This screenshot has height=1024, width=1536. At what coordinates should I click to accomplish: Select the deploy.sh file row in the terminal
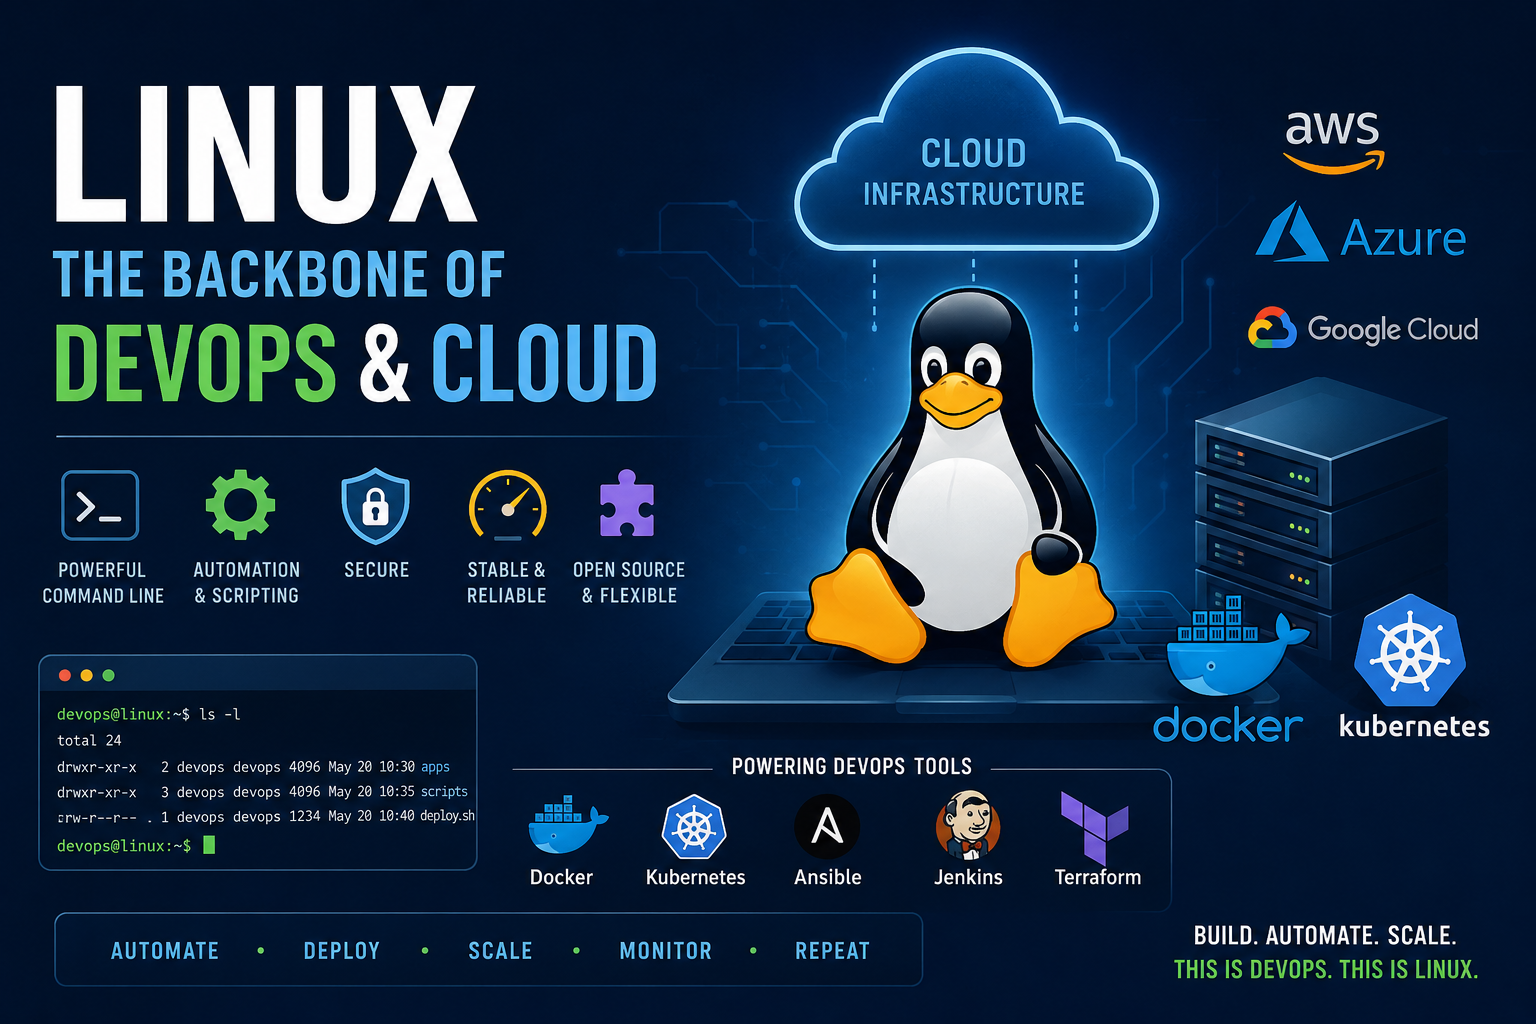[266, 817]
